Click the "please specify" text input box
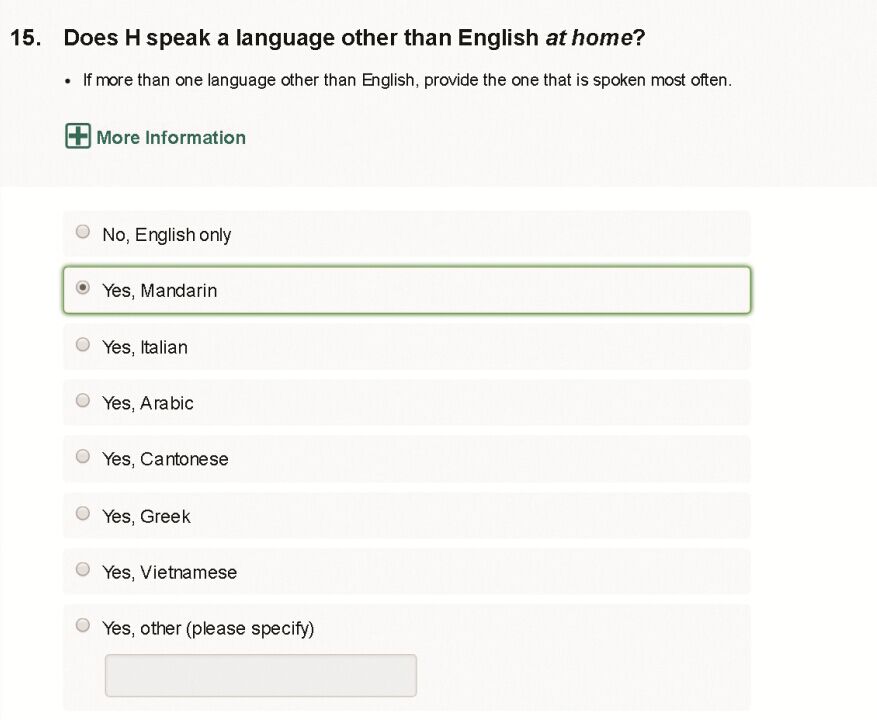The width and height of the screenshot is (877, 720). coord(260,676)
